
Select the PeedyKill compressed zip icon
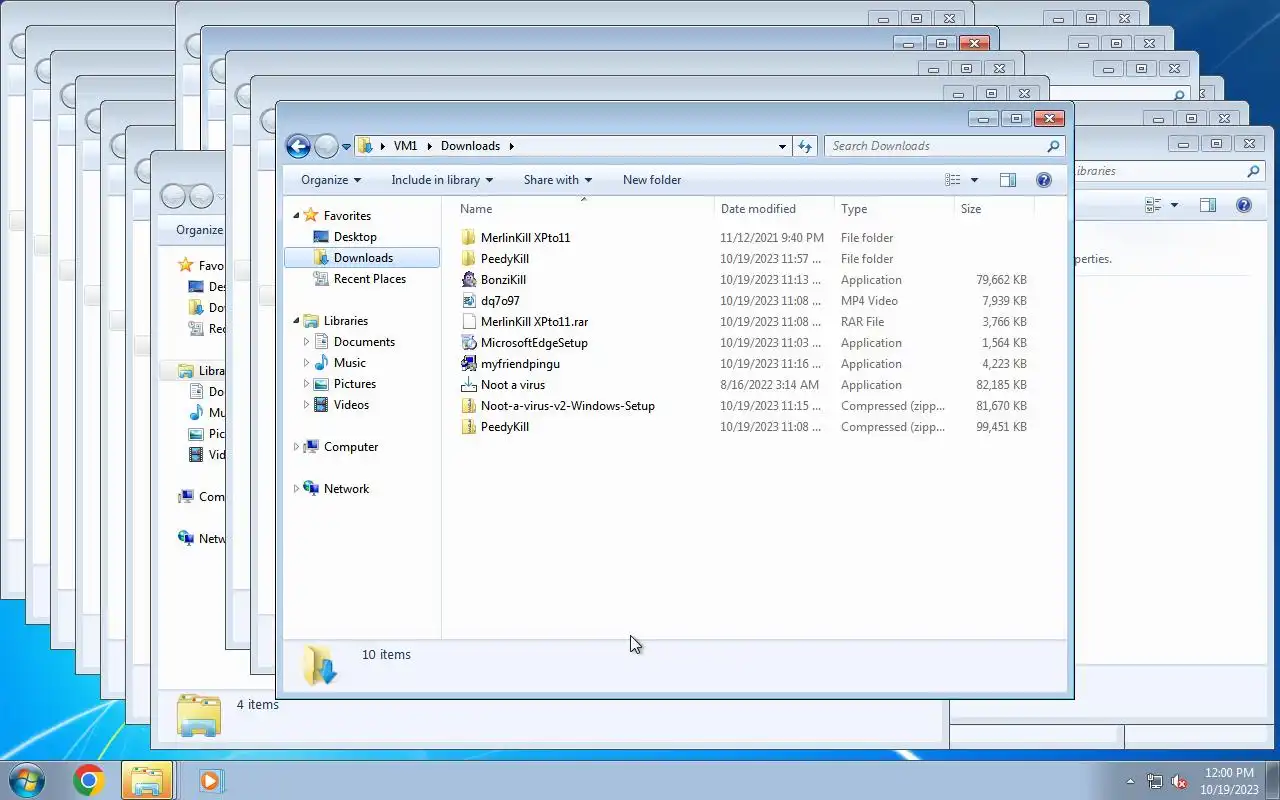coord(469,427)
